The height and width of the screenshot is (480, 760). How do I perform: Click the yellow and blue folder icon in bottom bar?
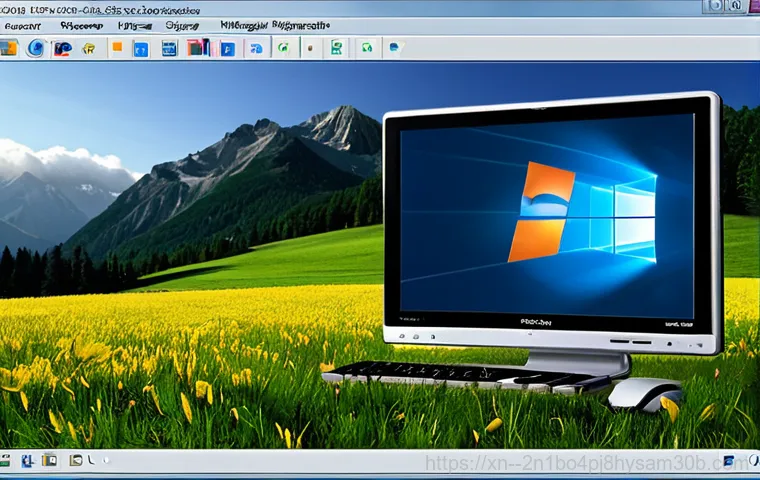[49, 460]
